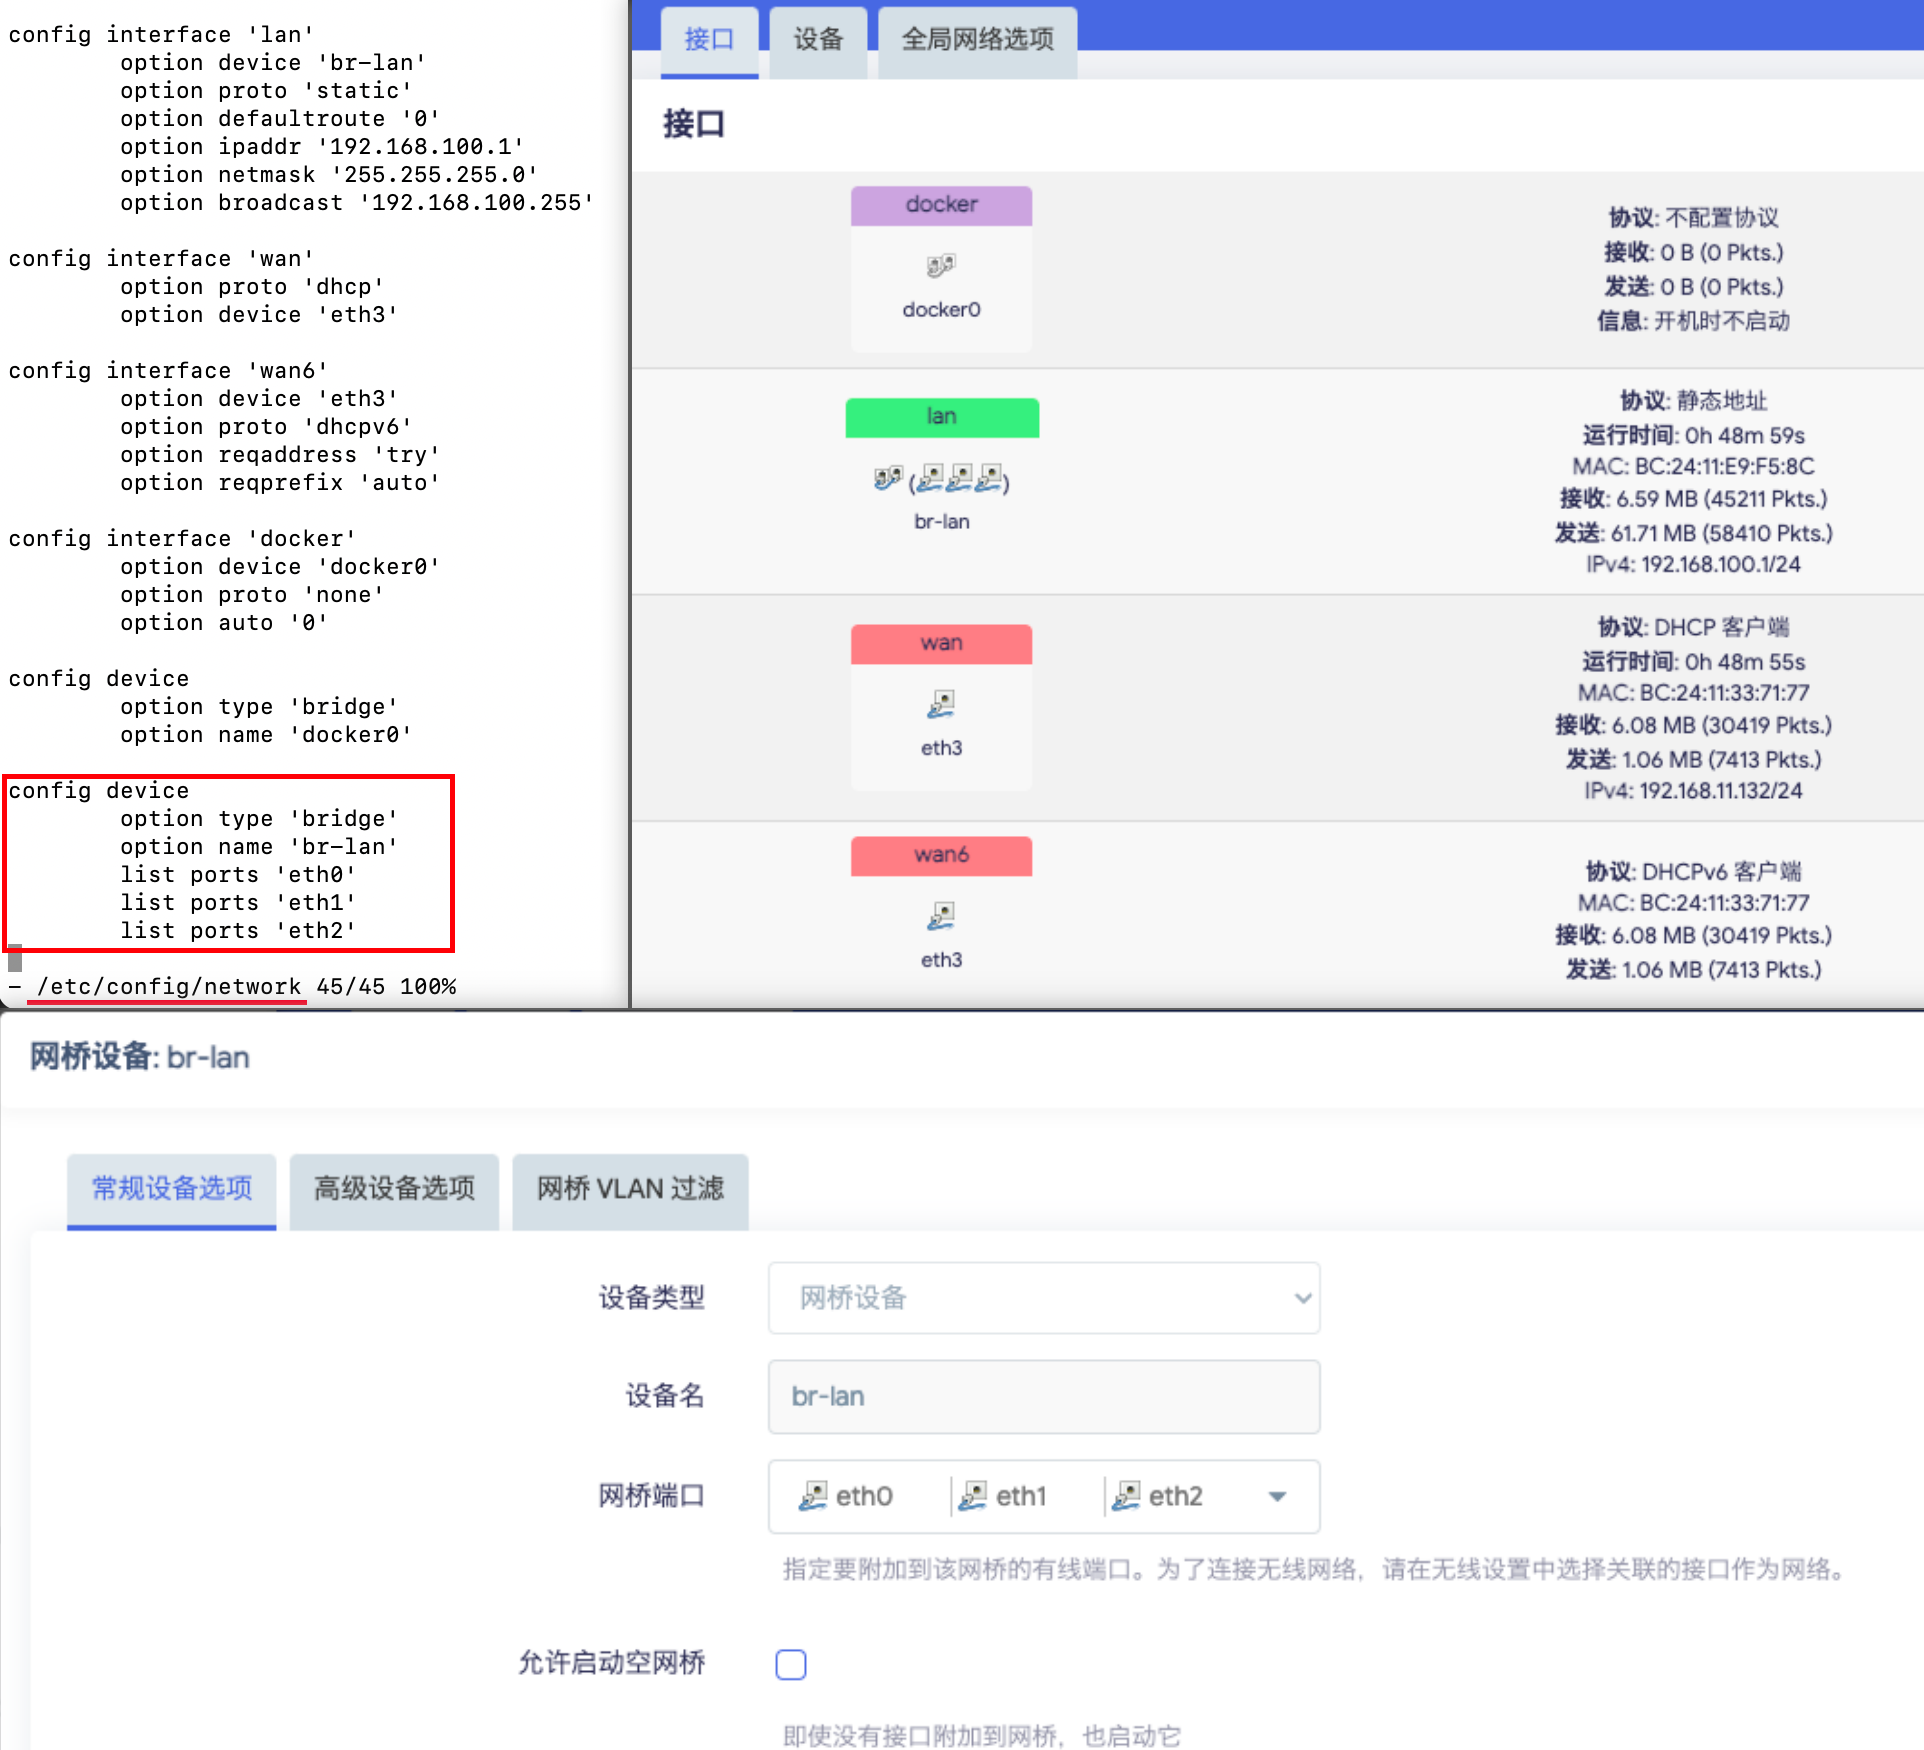Click the green lan interface badge

pos(942,417)
